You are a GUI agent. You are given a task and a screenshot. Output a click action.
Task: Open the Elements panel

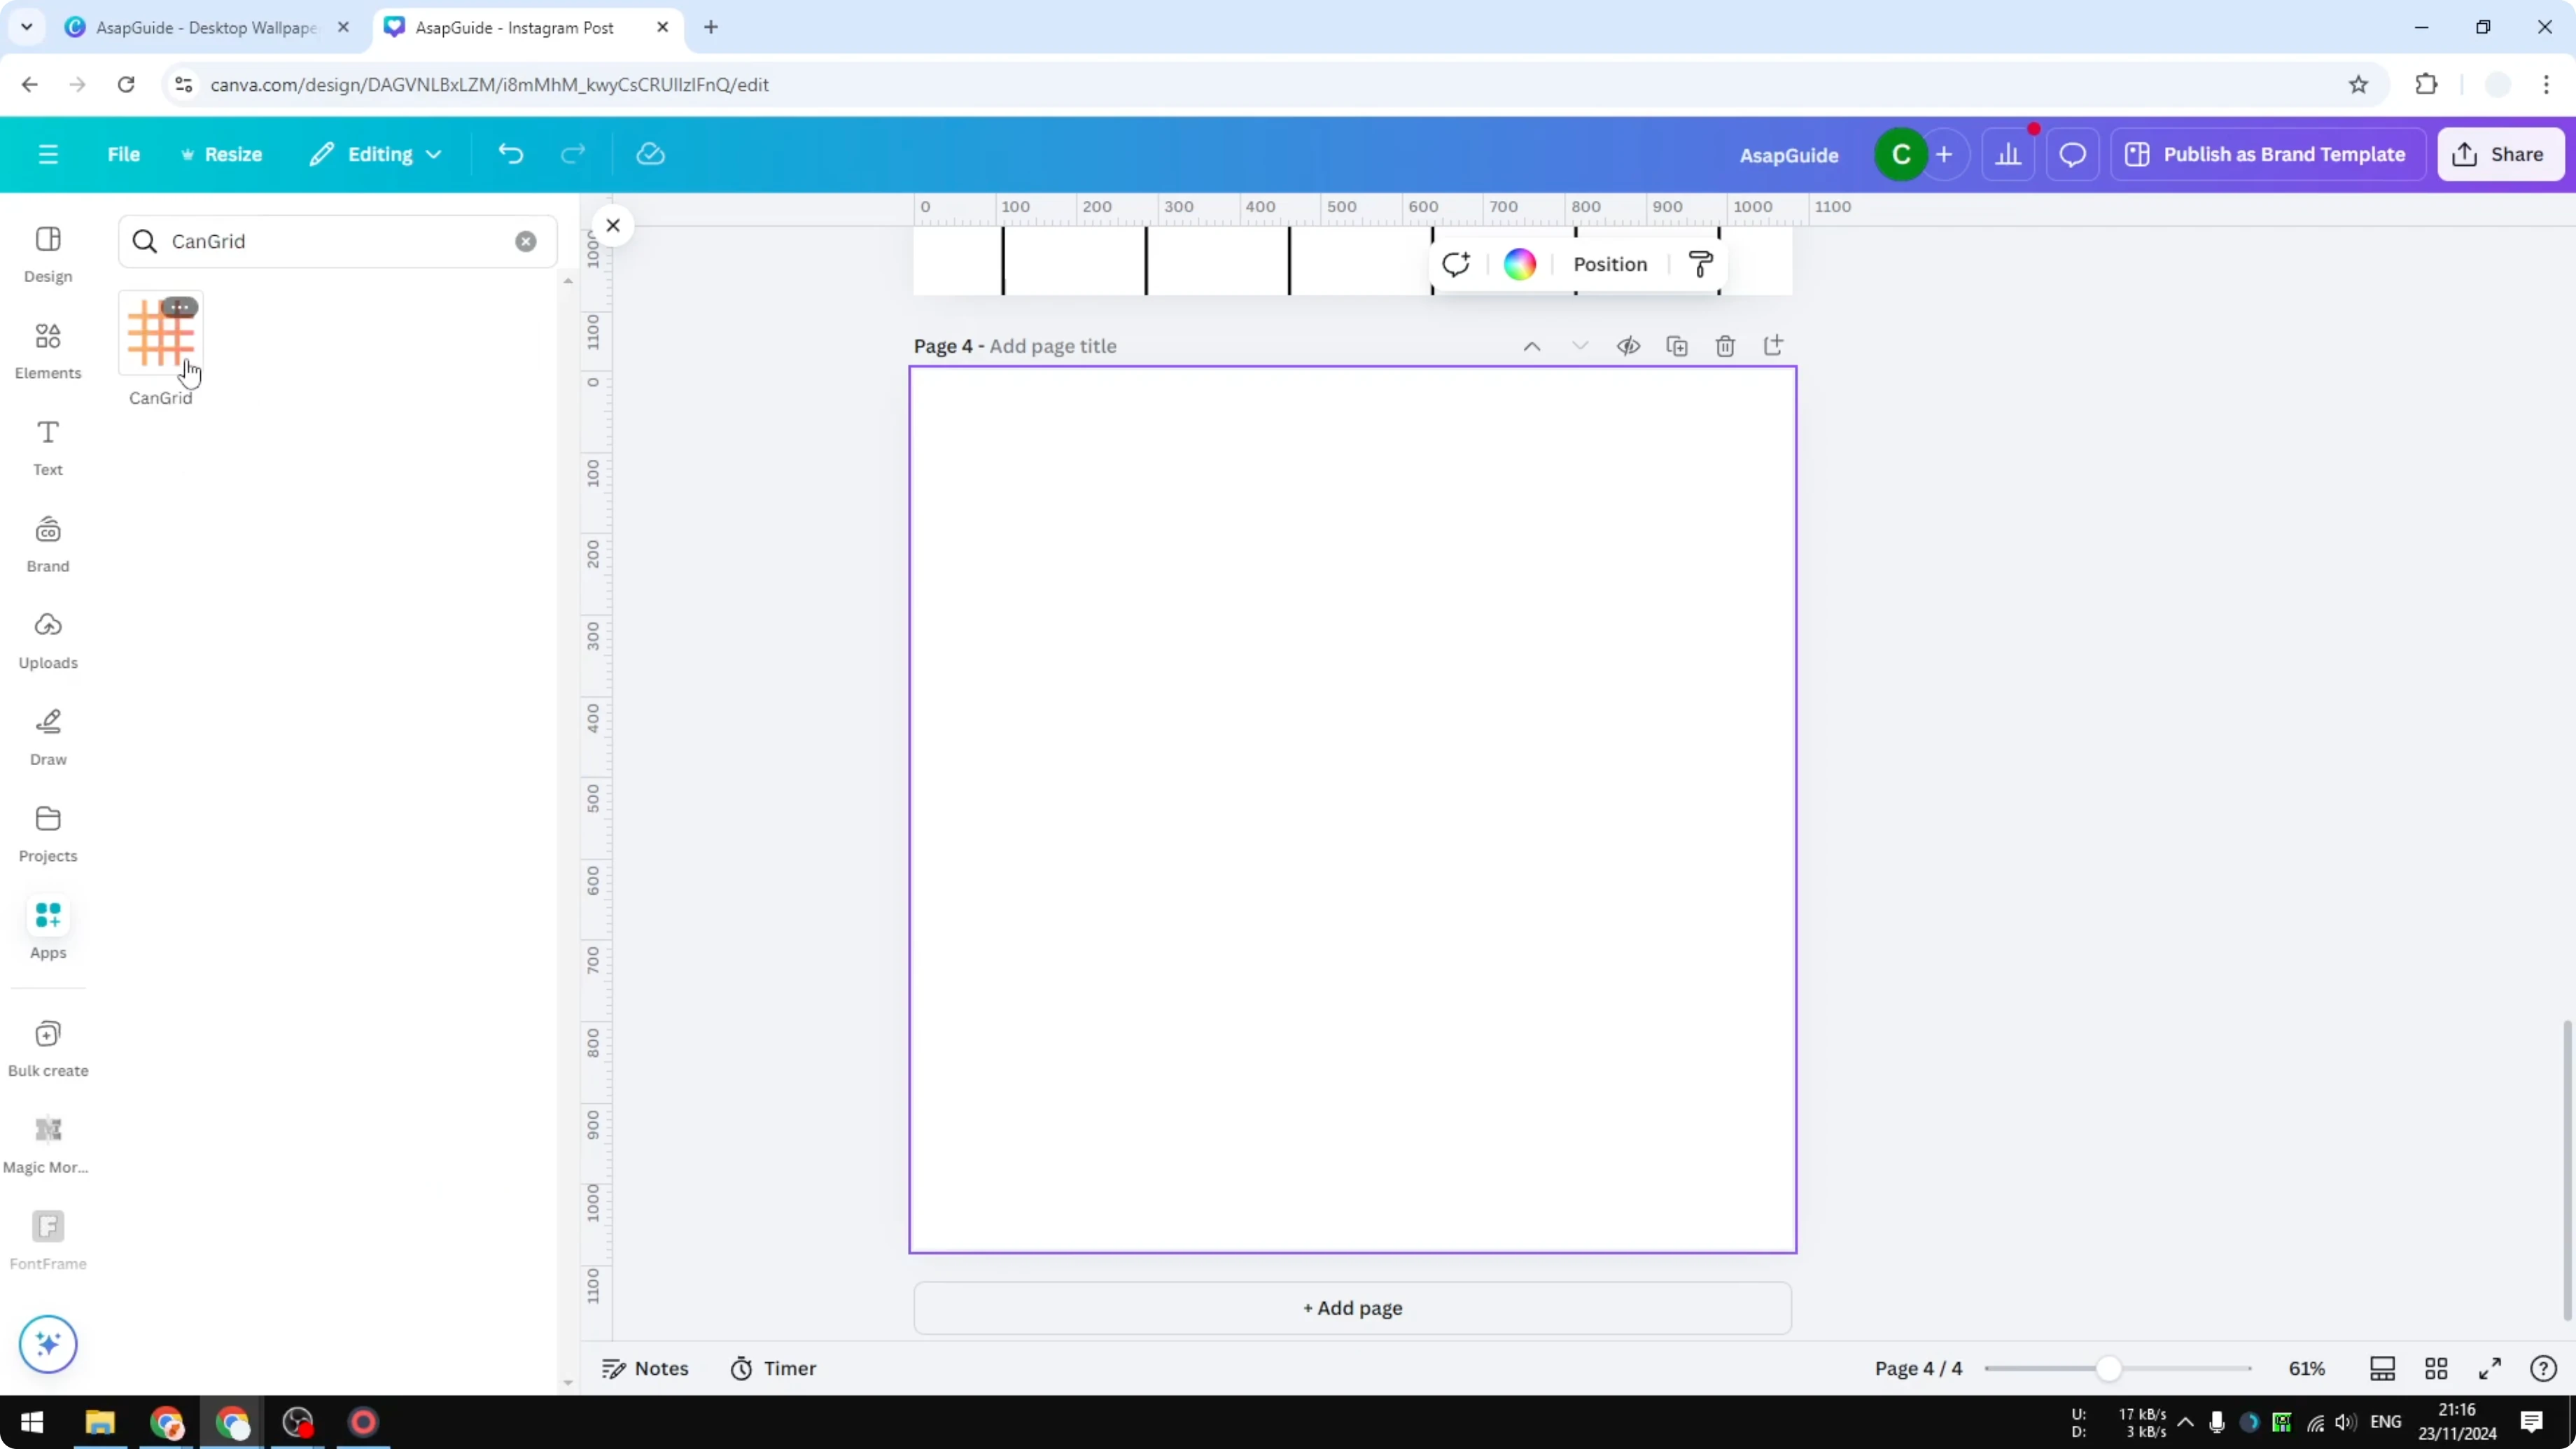(x=48, y=350)
